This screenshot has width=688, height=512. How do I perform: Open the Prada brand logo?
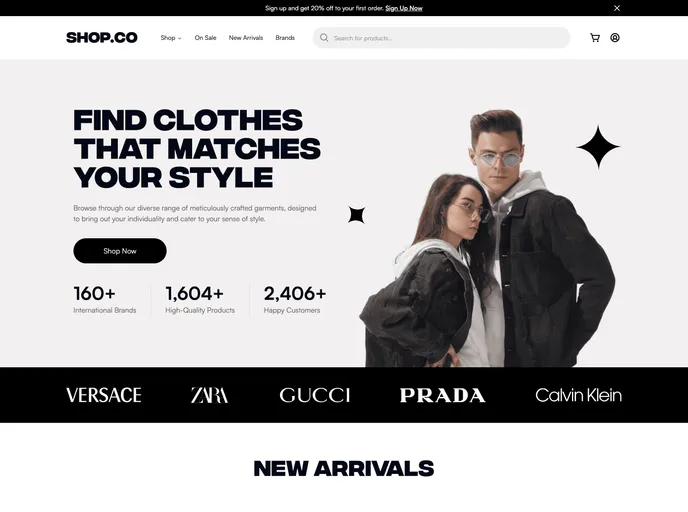pyautogui.click(x=442, y=395)
